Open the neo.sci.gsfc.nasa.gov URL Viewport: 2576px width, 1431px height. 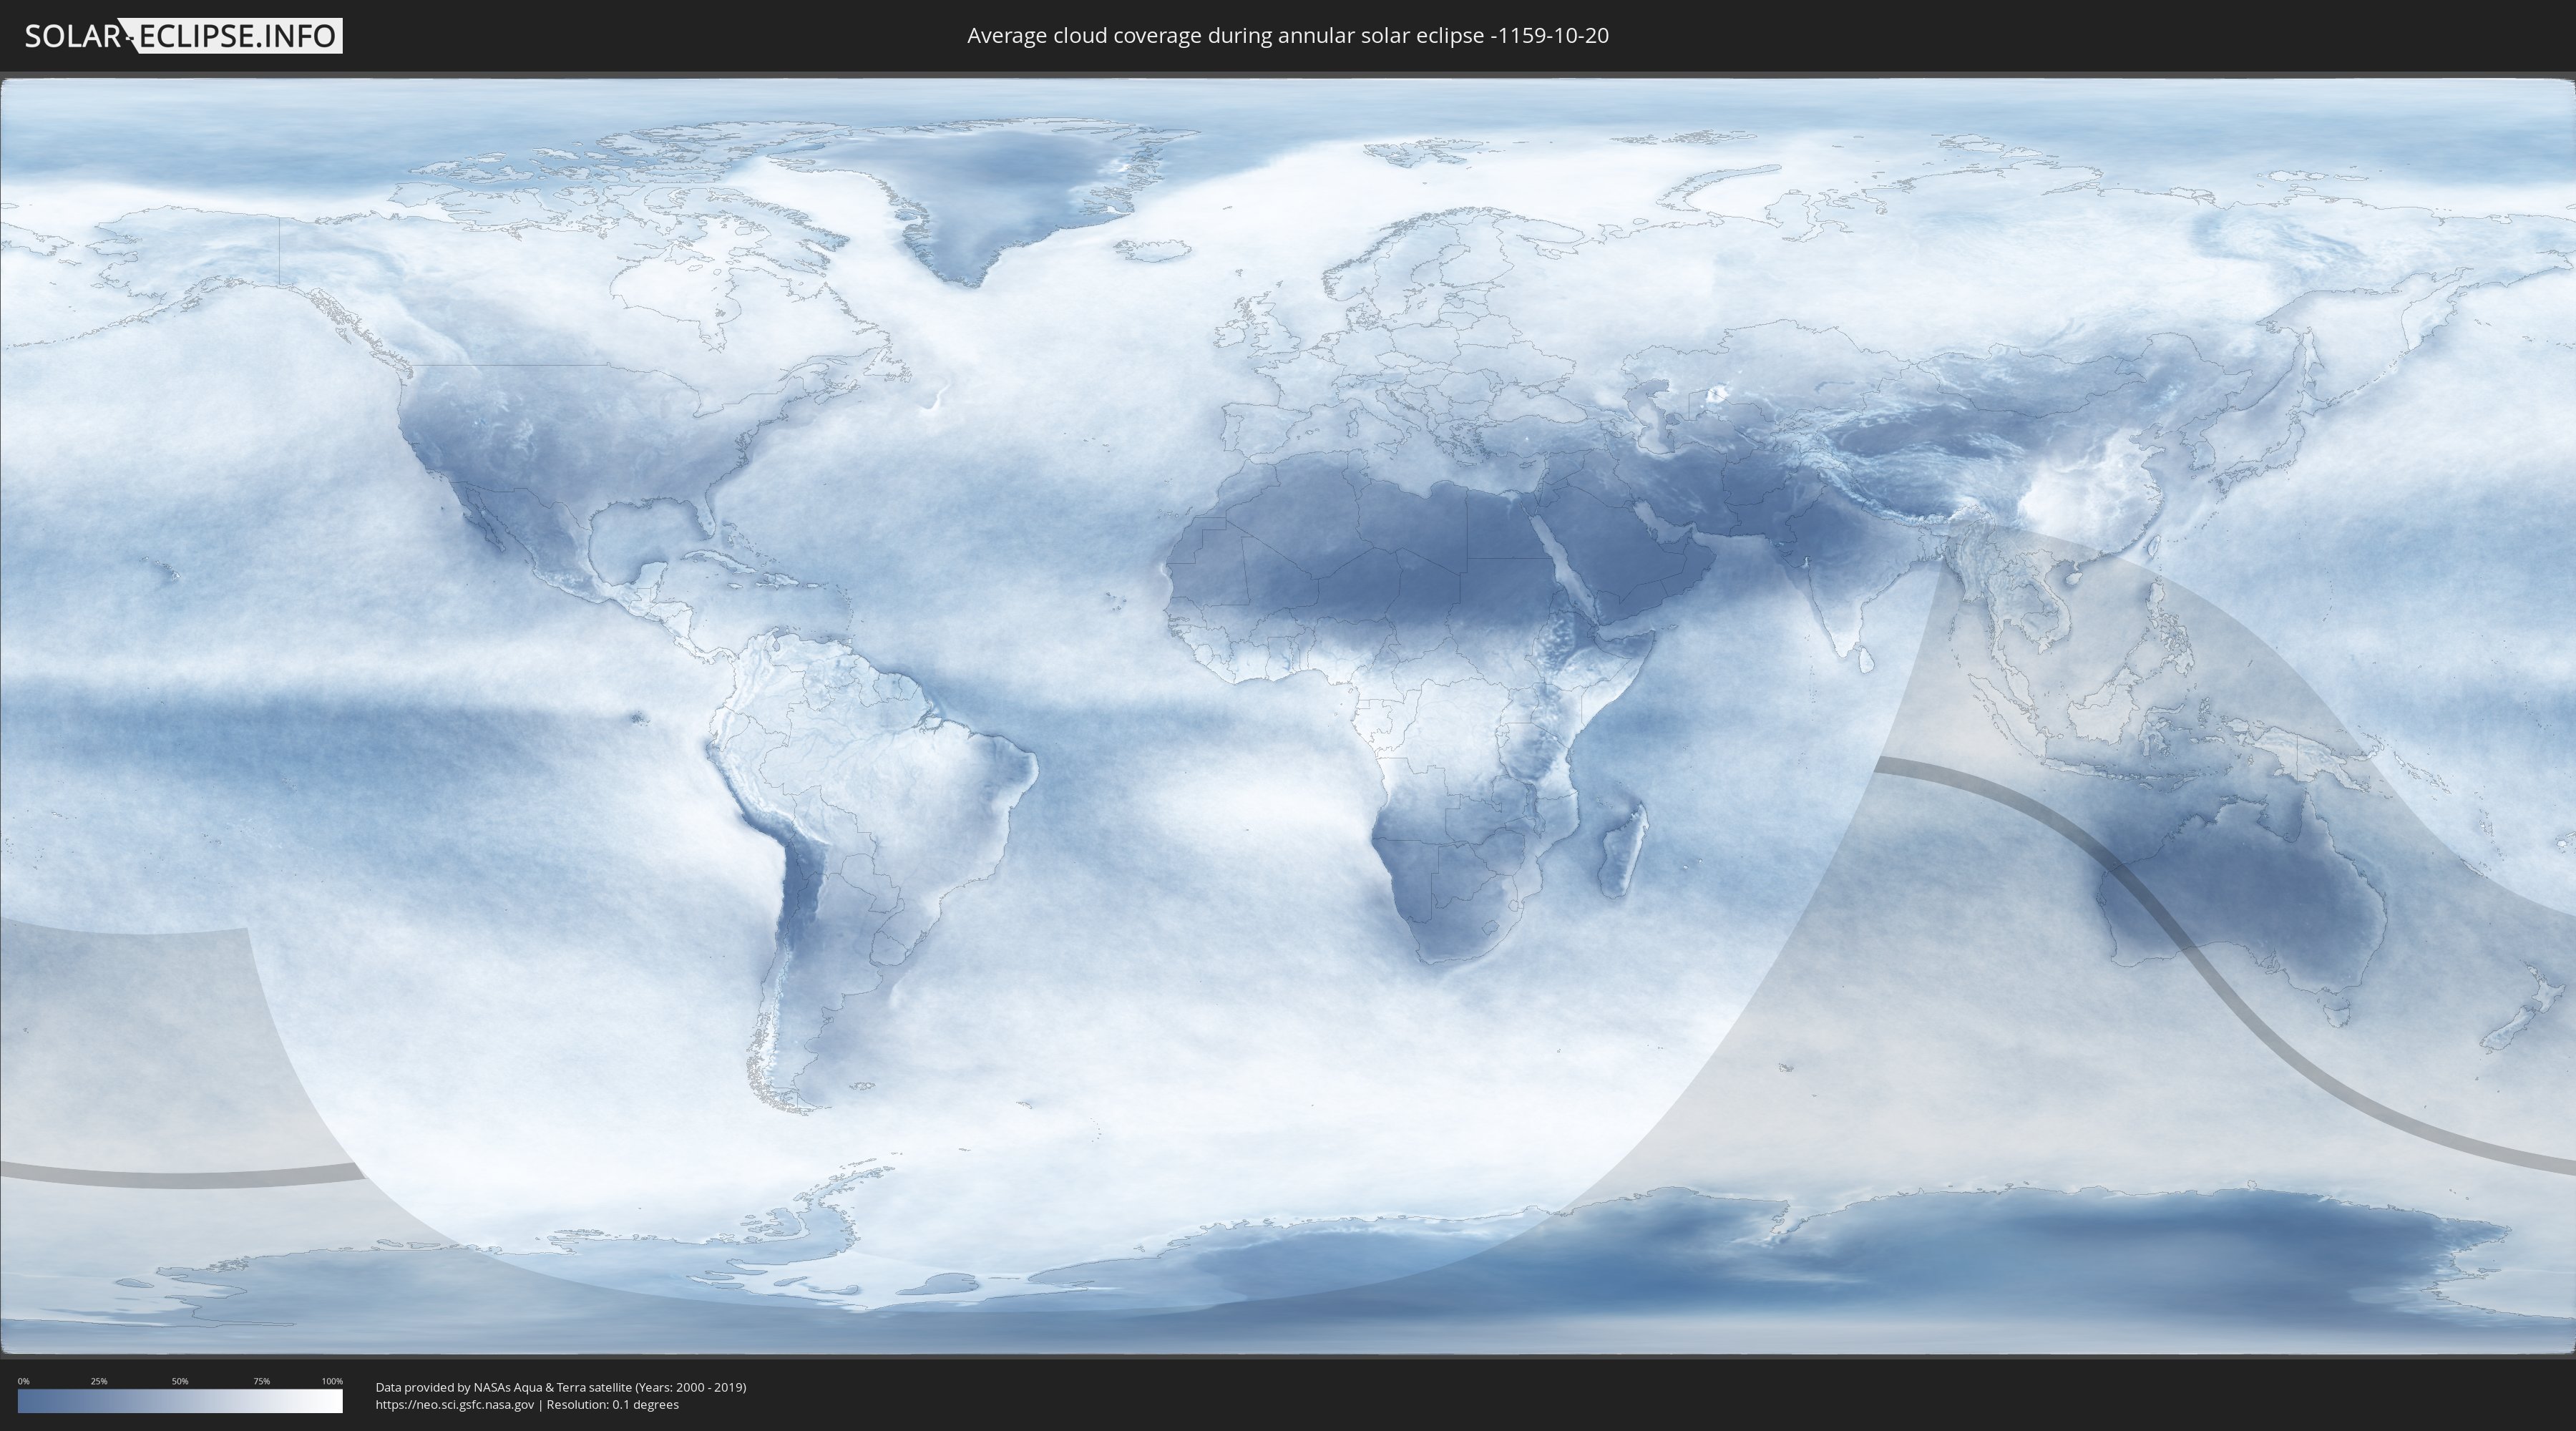pyautogui.click(x=454, y=1404)
